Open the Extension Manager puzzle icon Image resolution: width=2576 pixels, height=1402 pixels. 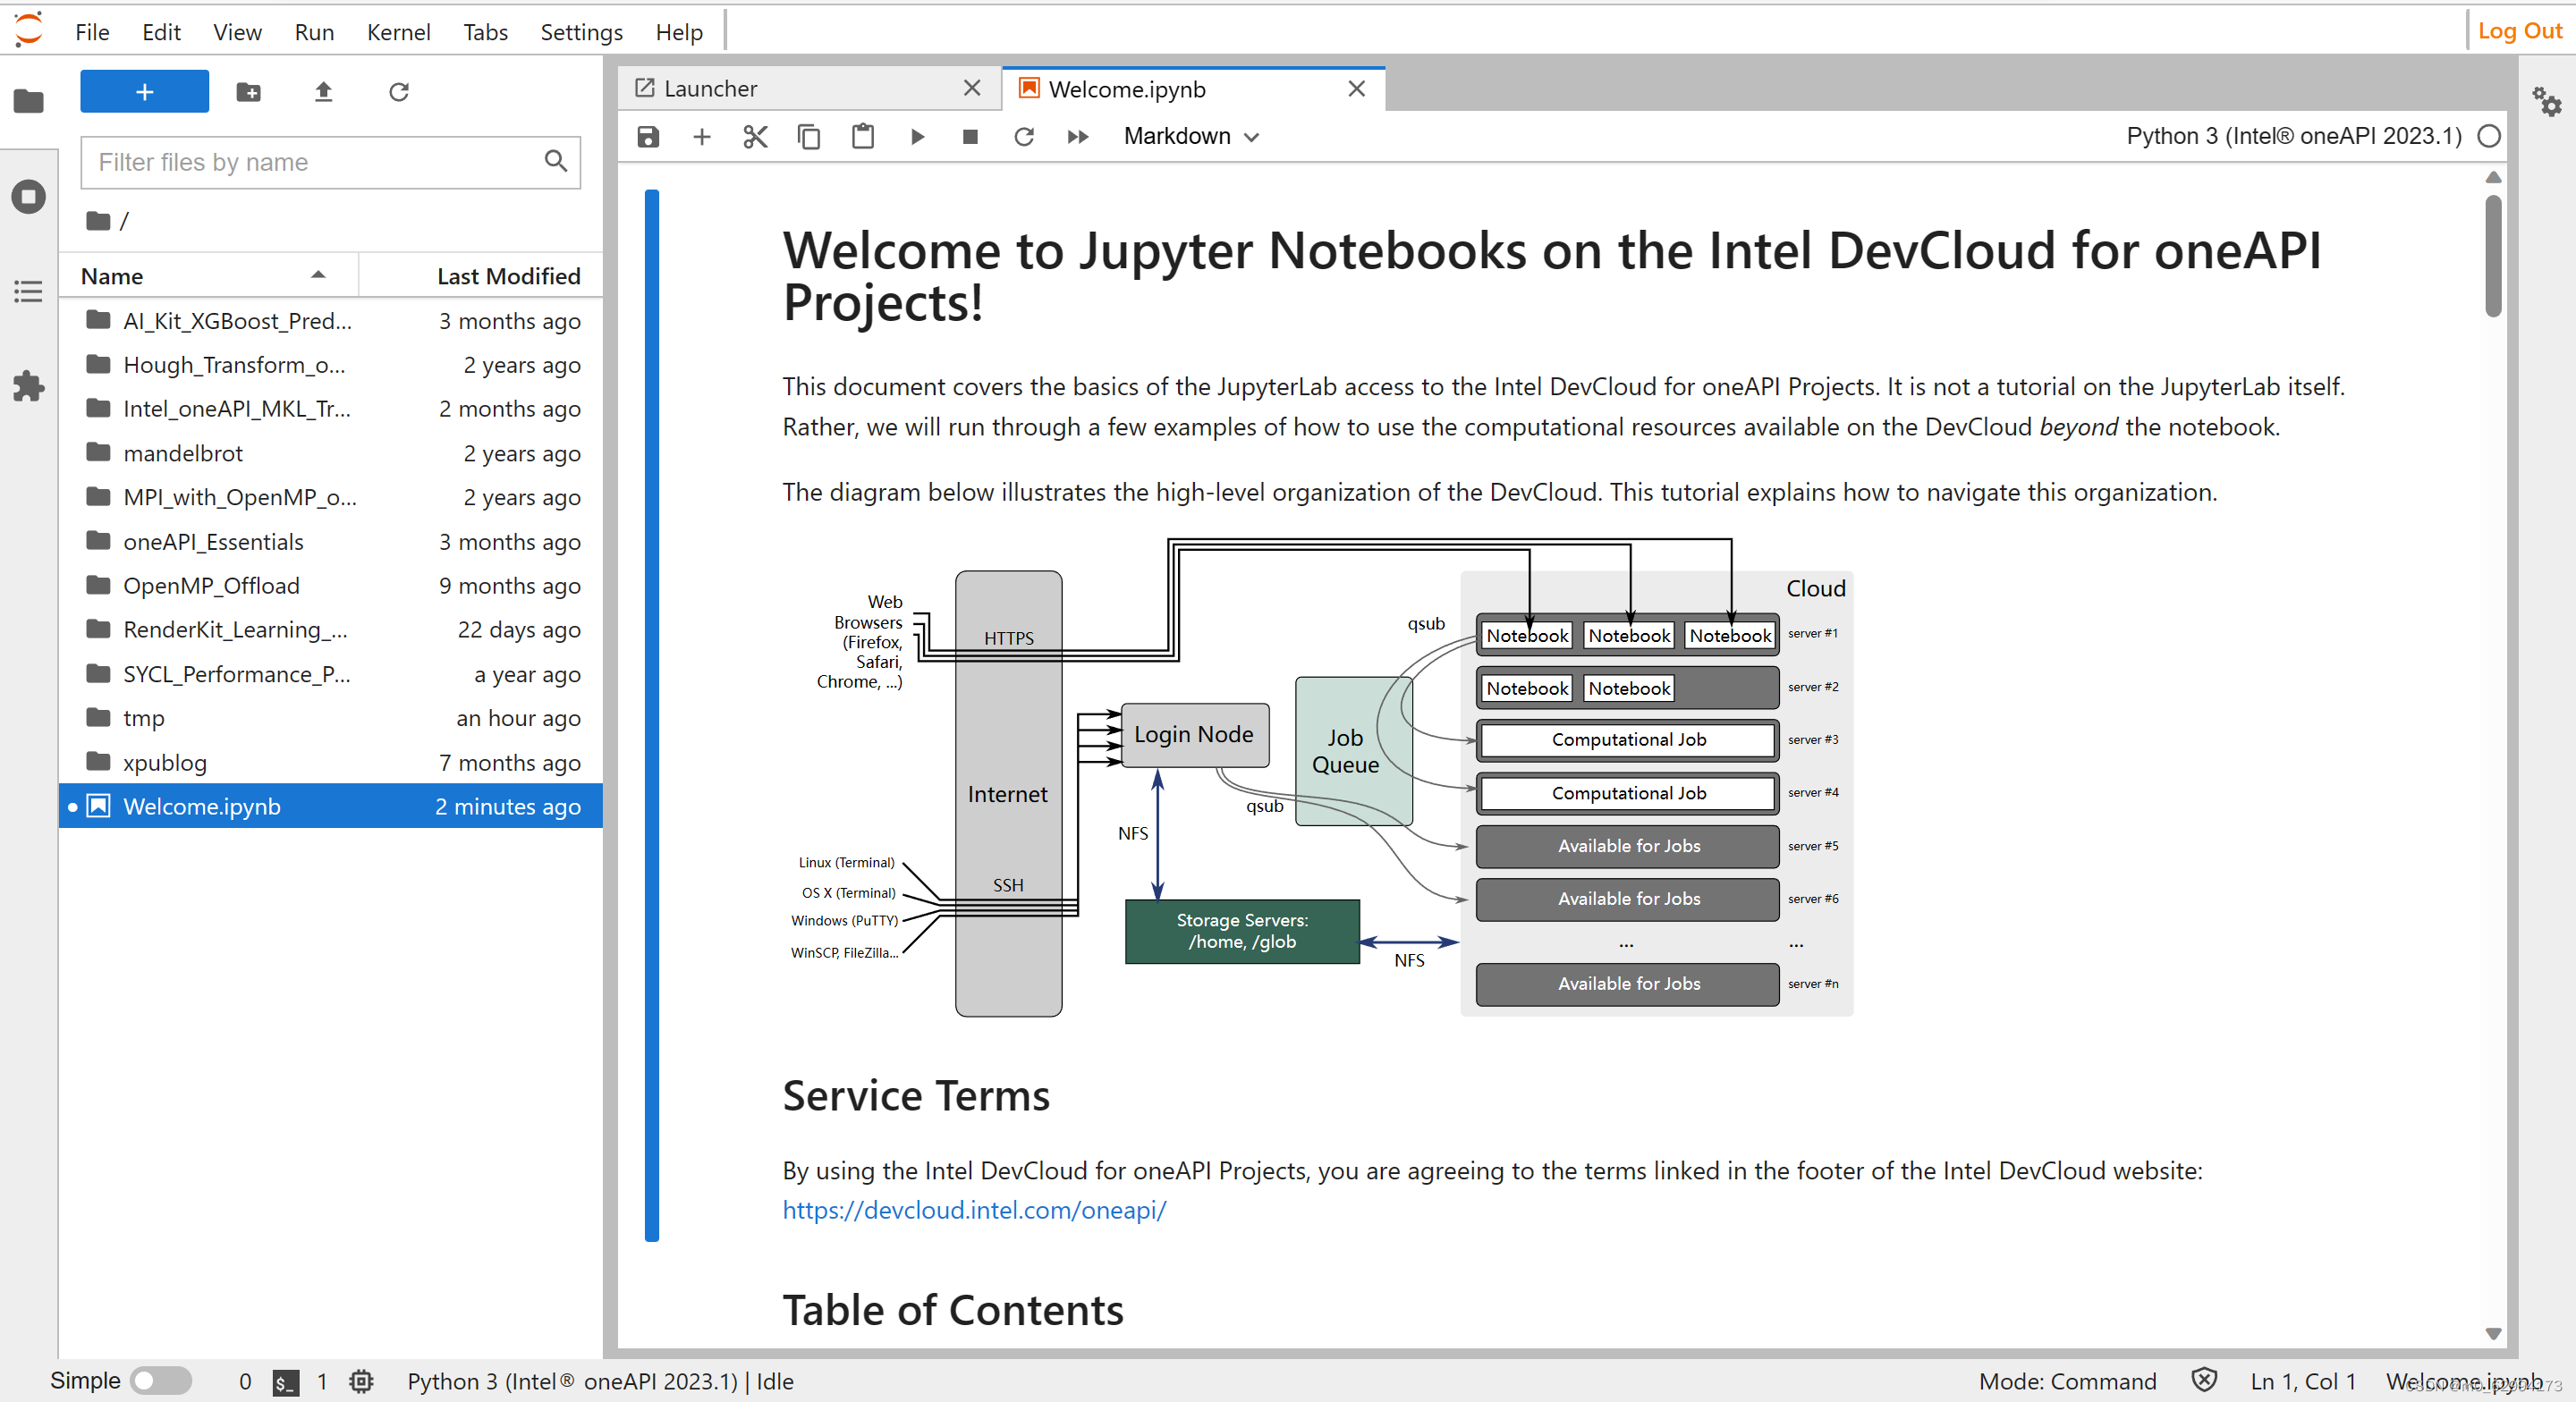(28, 386)
